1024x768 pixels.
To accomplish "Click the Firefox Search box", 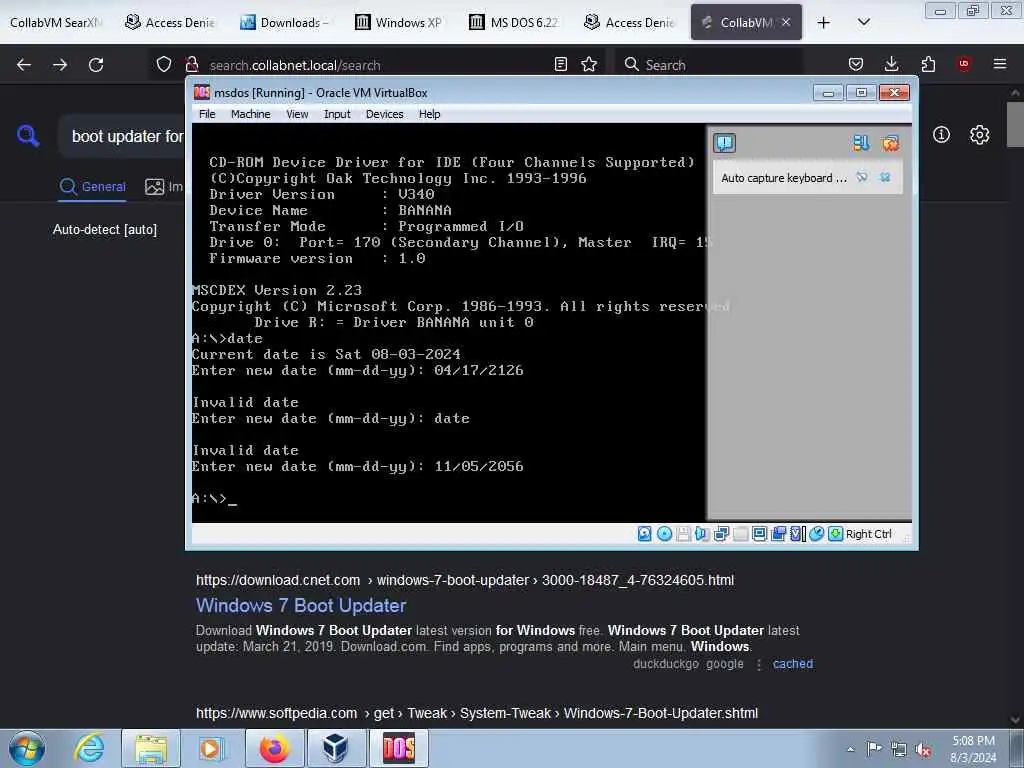I will pos(709,65).
